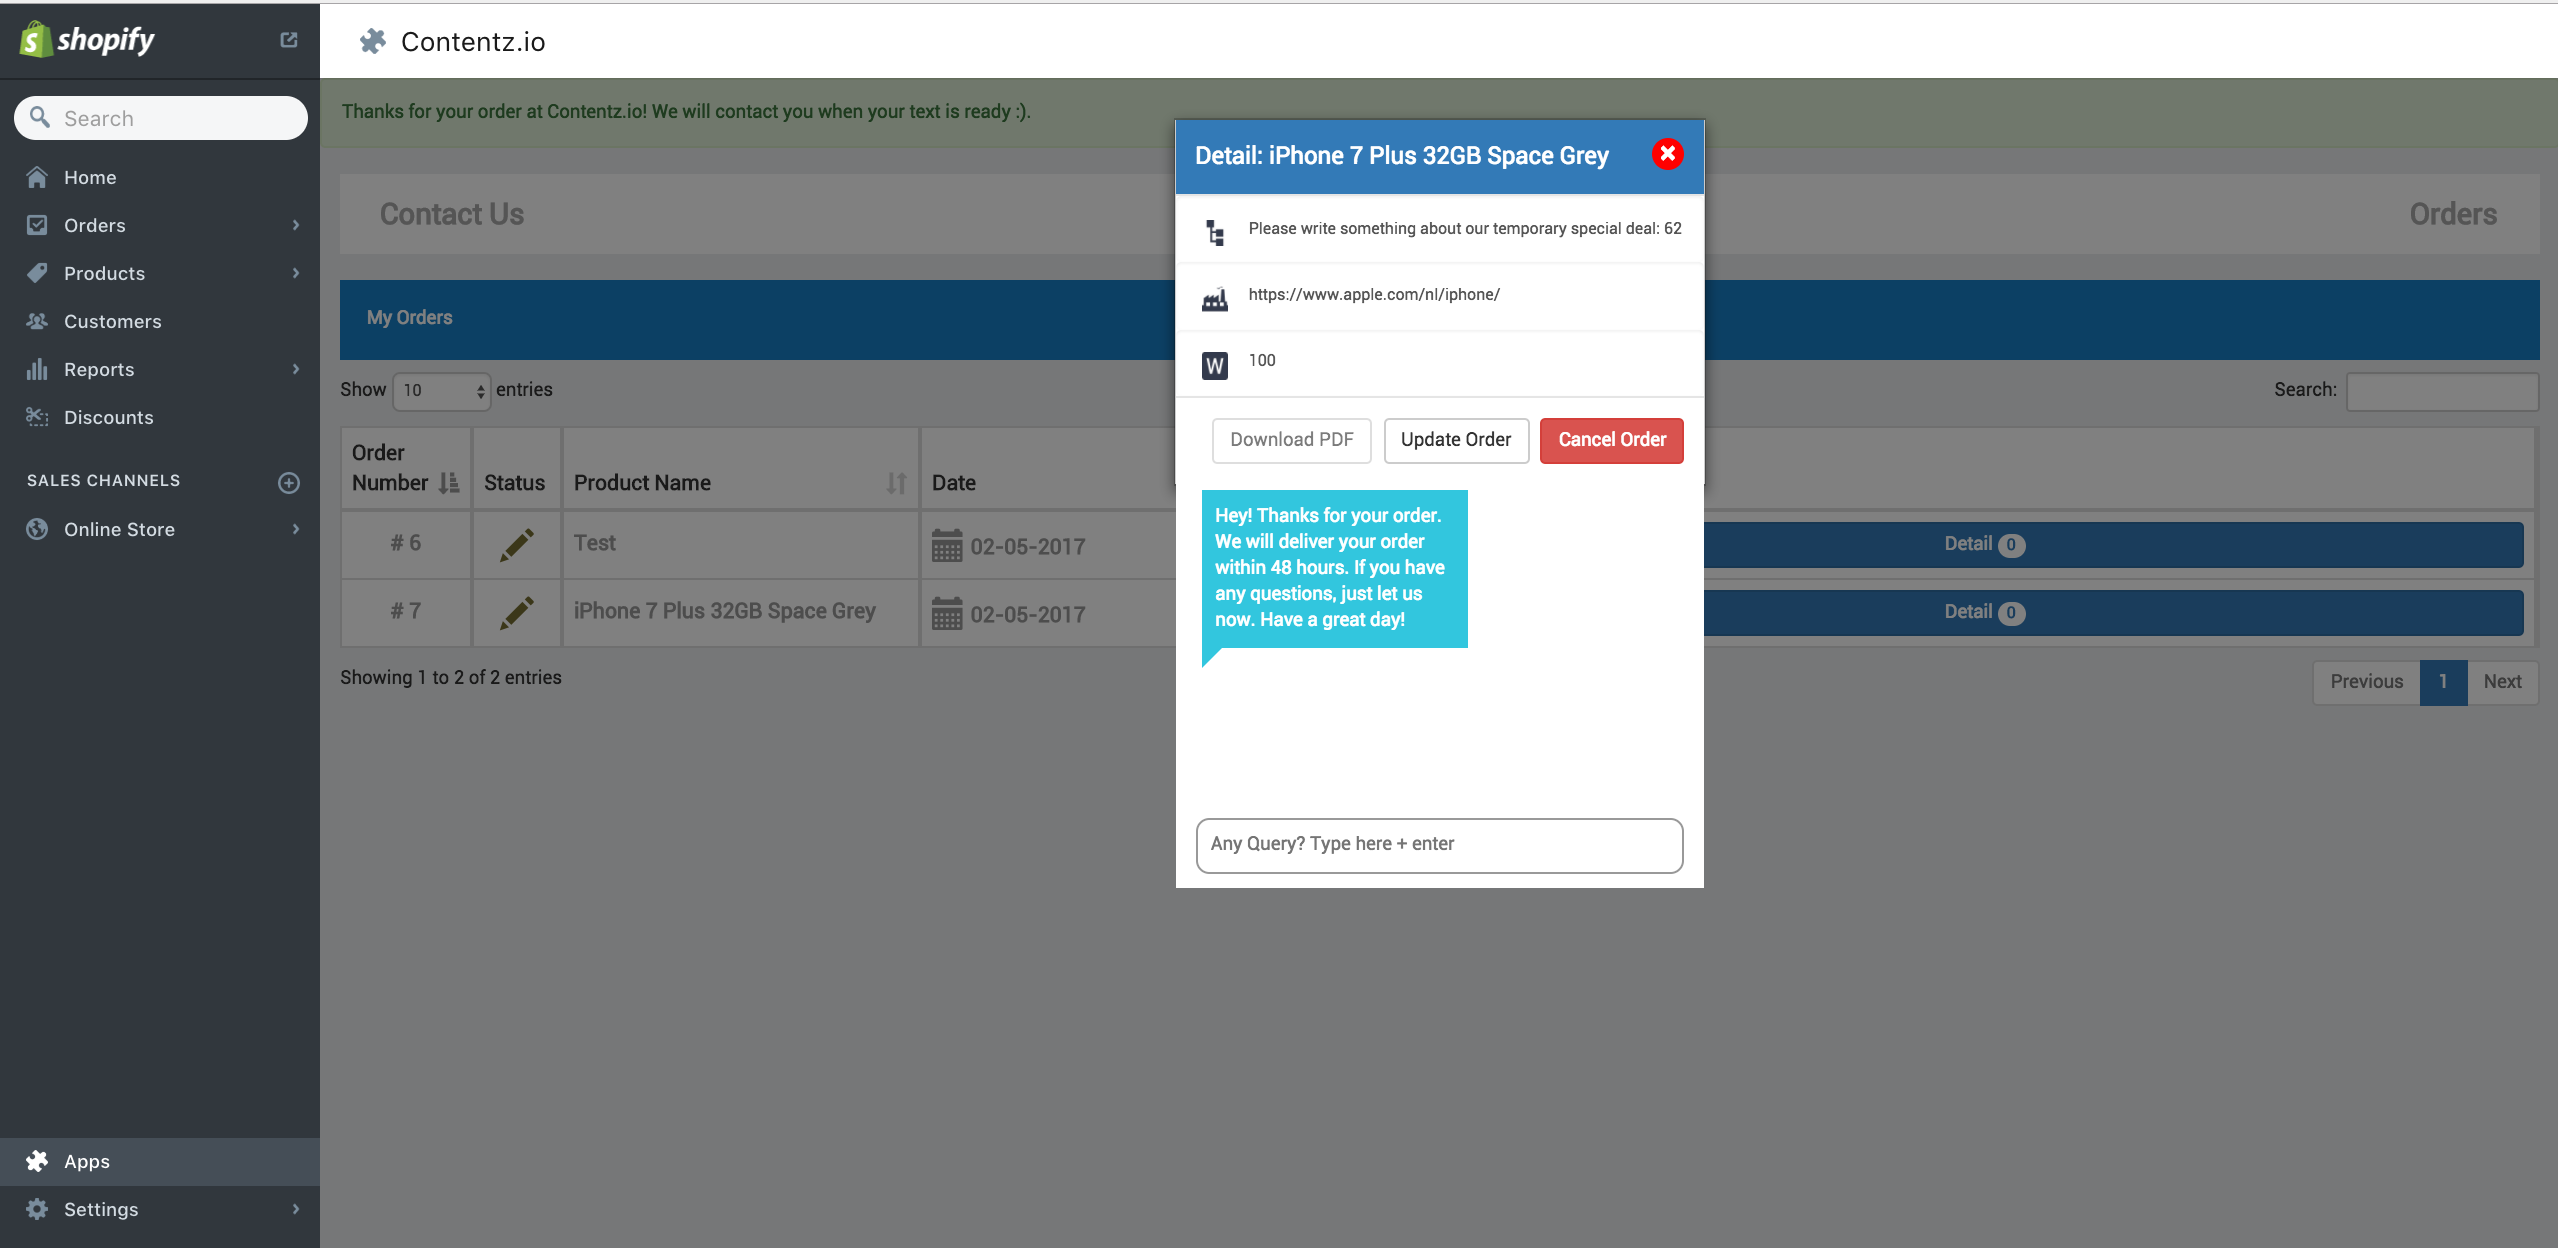This screenshot has width=2558, height=1248.
Task: Click the Contentz.io puzzle piece icon
Action: 373,41
